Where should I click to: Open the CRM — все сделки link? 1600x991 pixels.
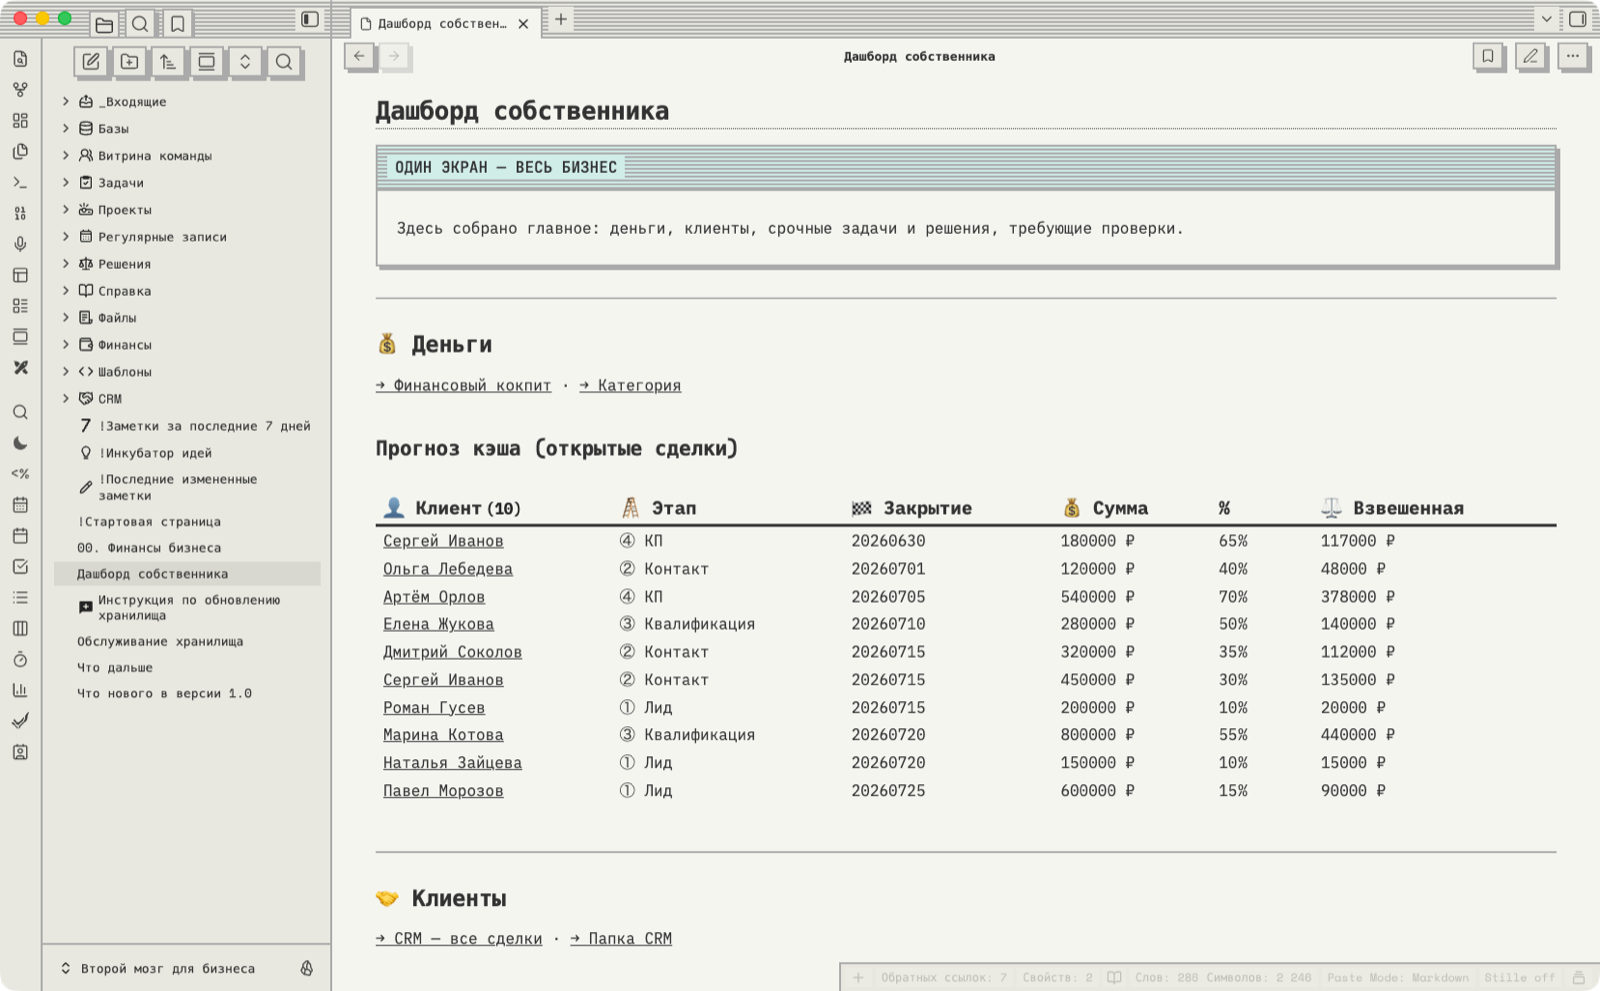[459, 939]
